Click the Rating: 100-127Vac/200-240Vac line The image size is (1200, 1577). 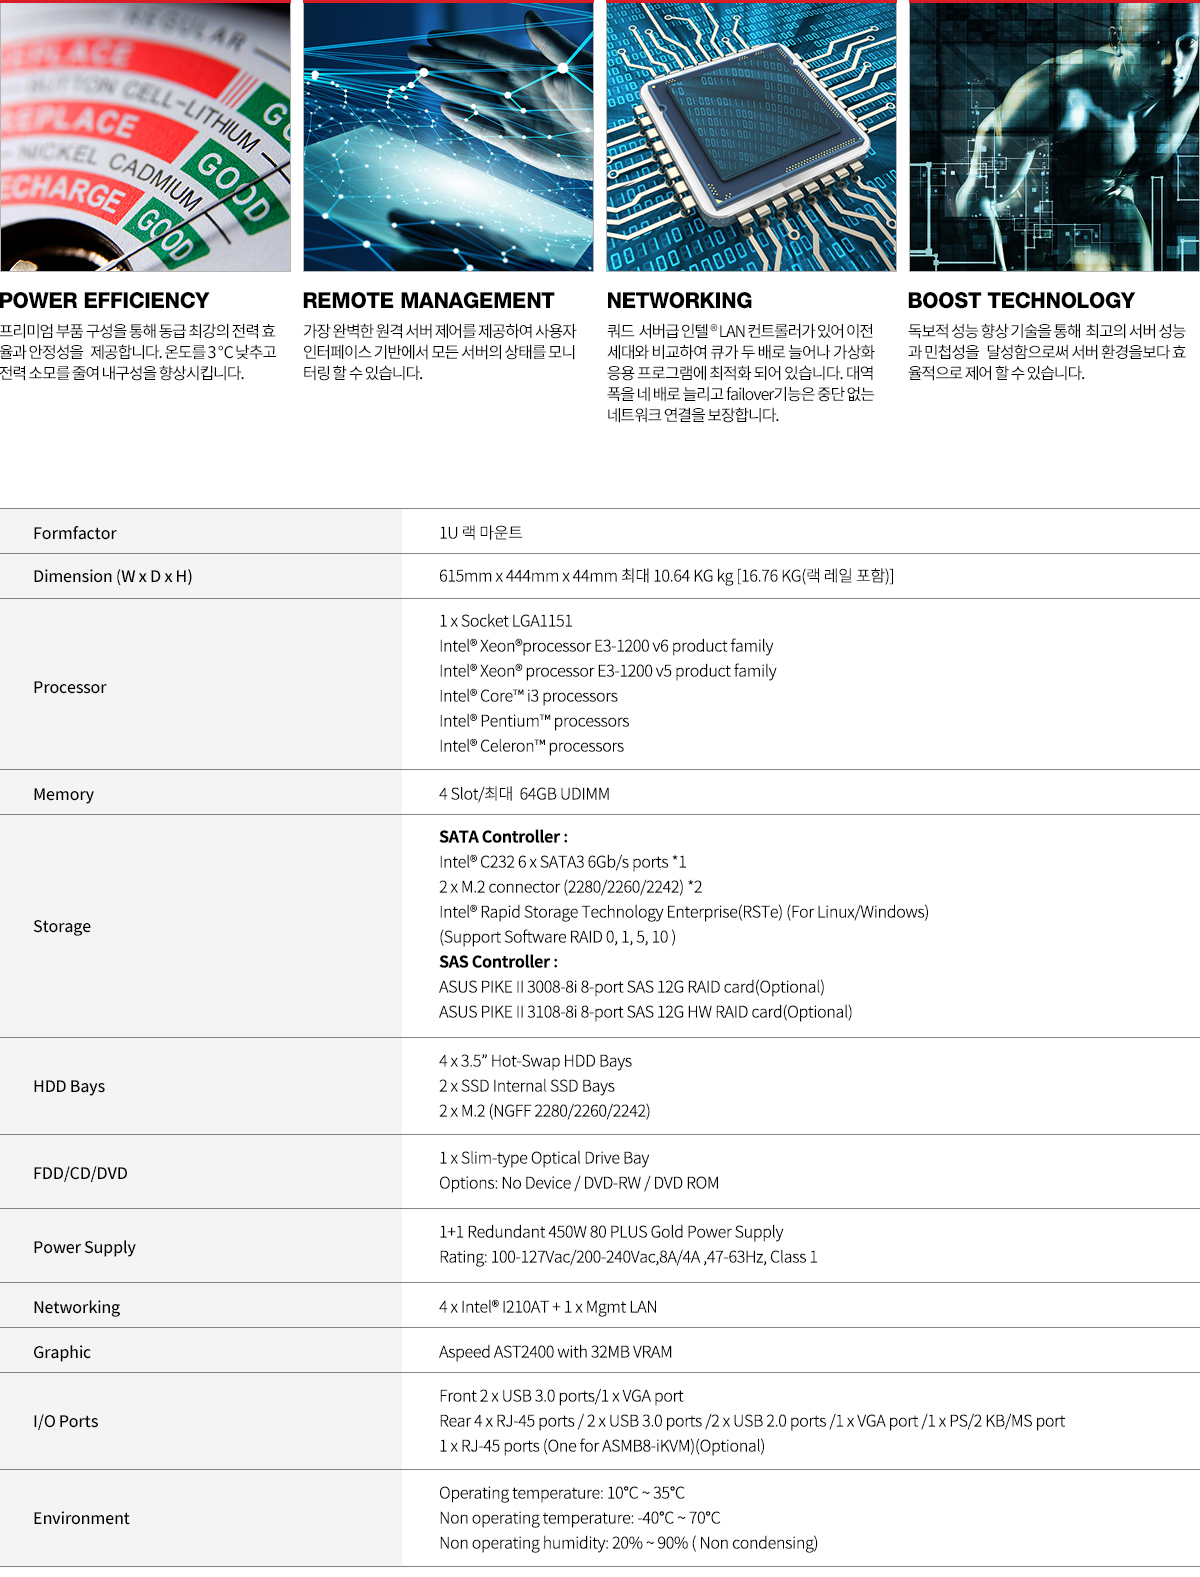coord(628,1257)
